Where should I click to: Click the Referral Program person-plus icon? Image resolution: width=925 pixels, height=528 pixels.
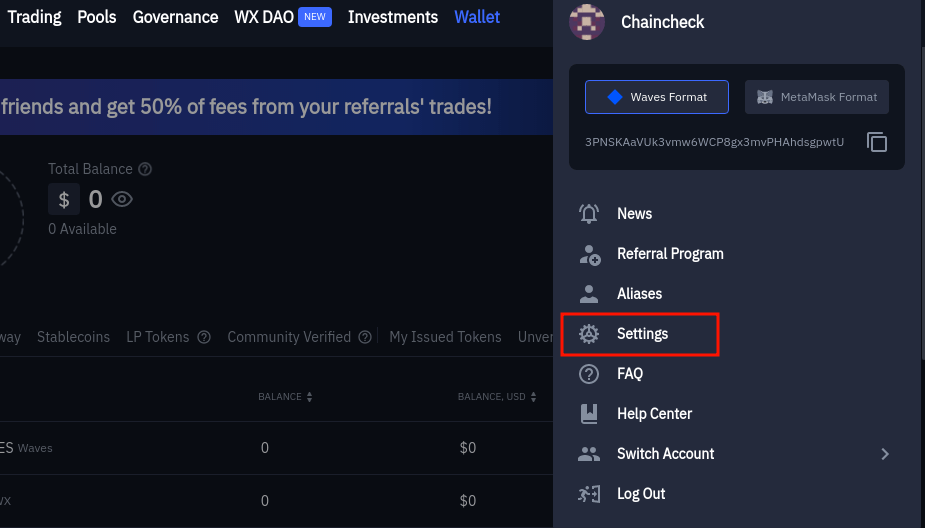pyautogui.click(x=589, y=254)
